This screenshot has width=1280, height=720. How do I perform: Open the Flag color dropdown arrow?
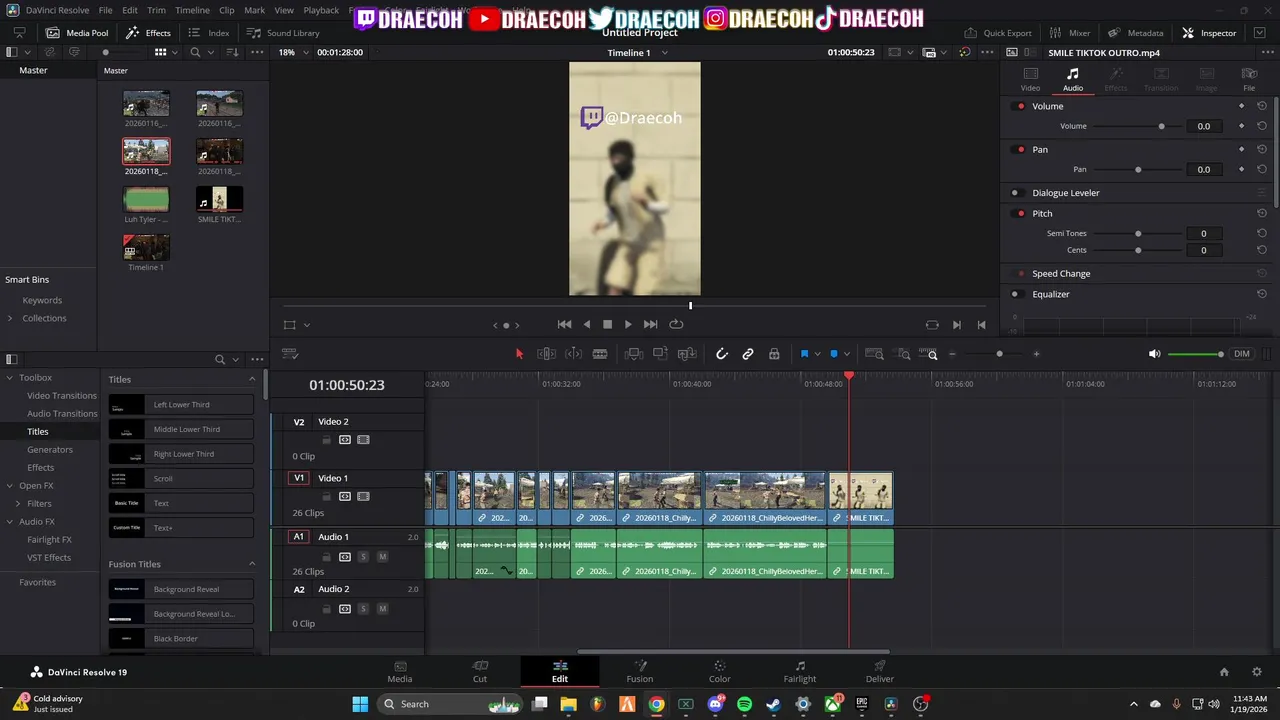[817, 354]
